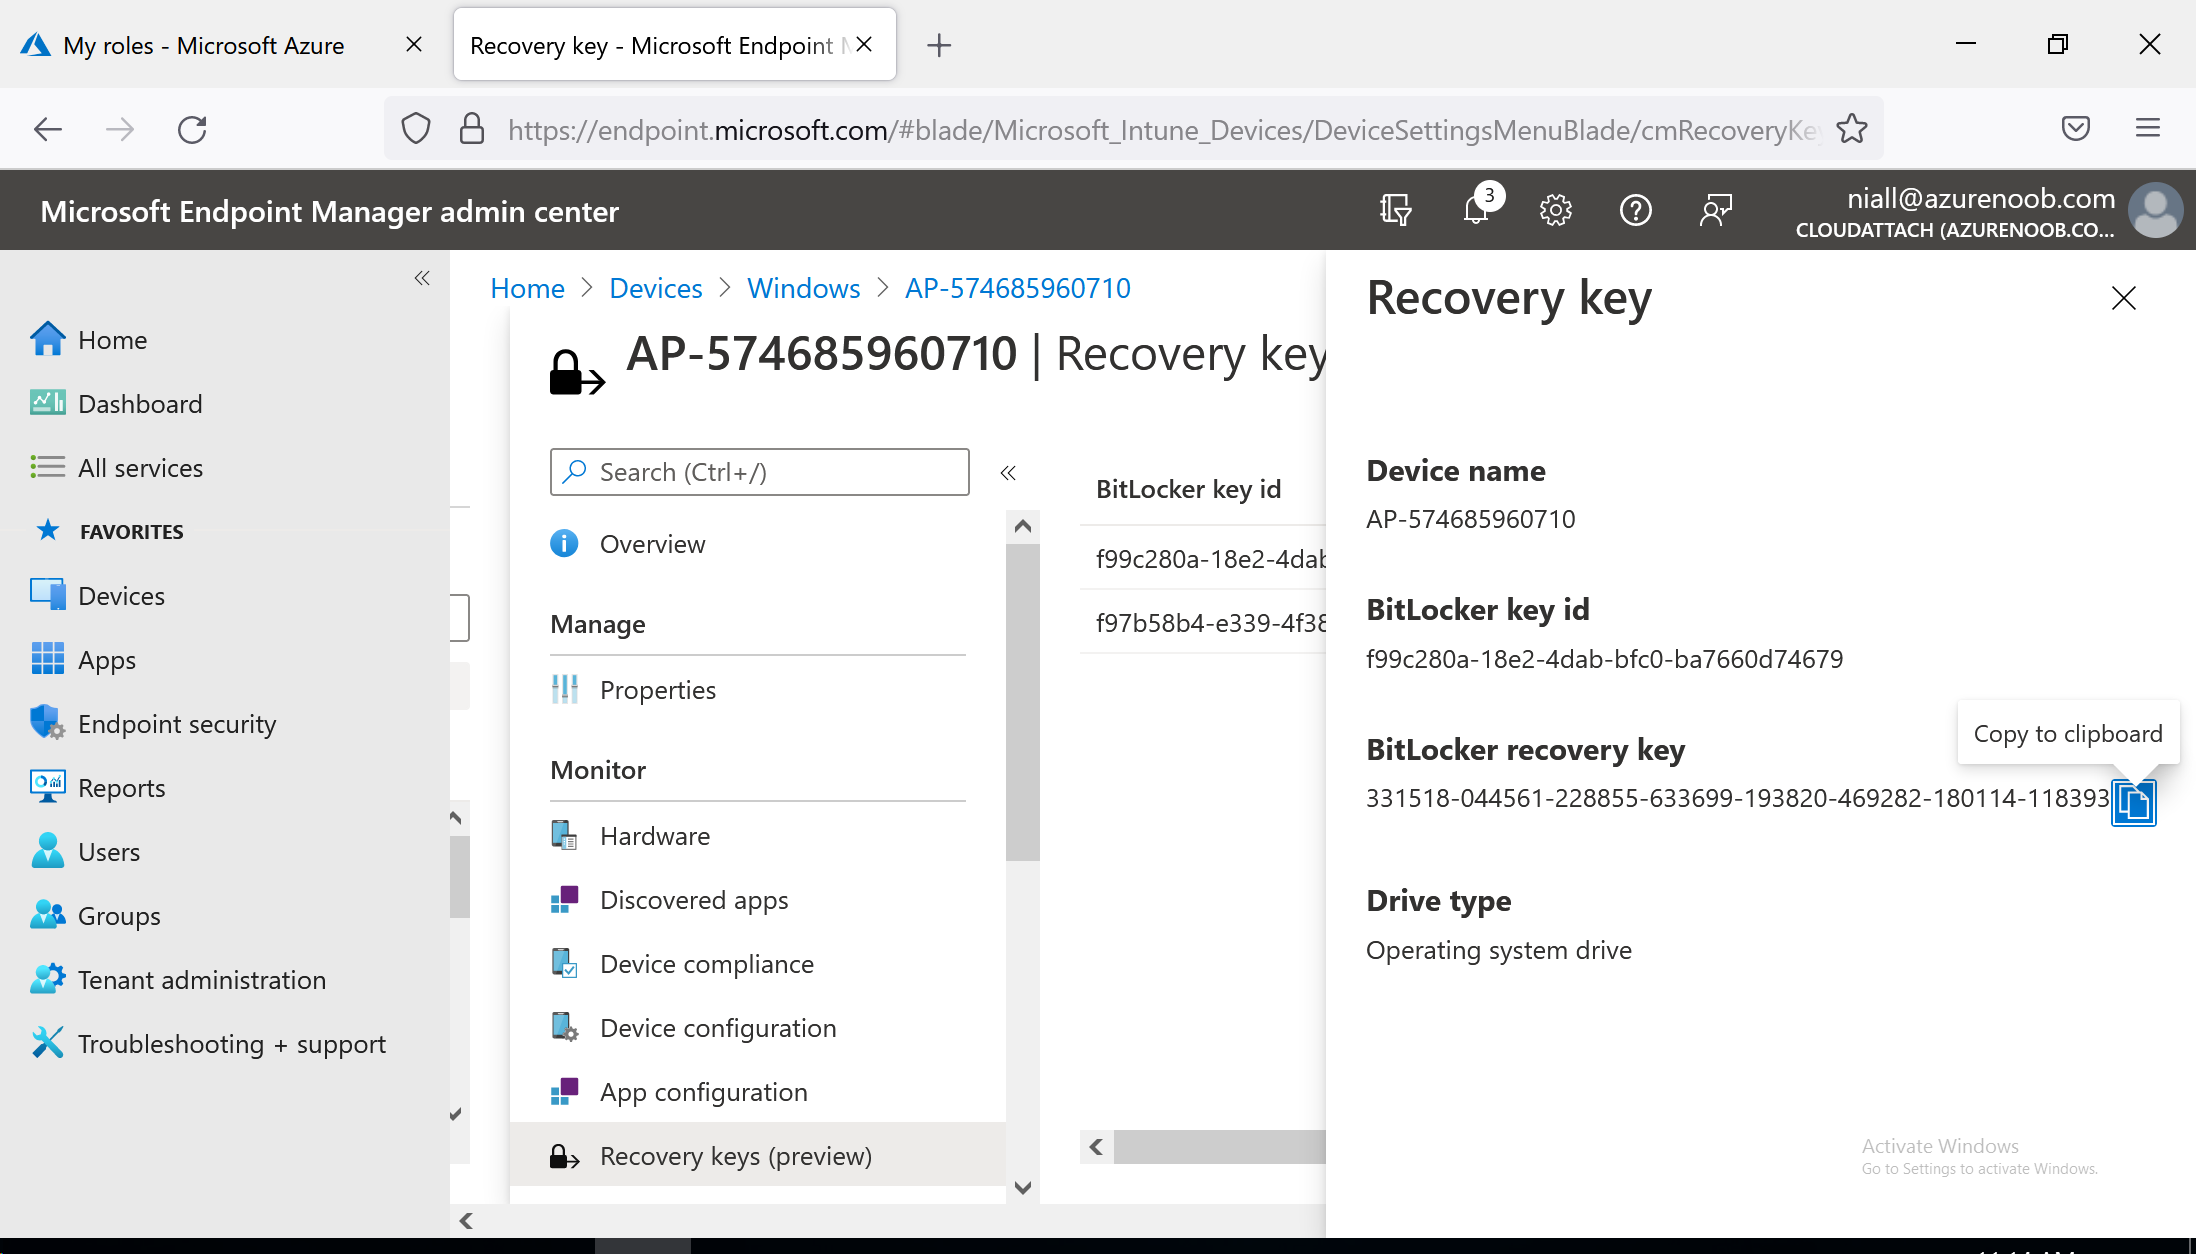Switch to My roles - Microsoft Azure tab
Image resolution: width=2196 pixels, height=1254 pixels.
[204, 45]
